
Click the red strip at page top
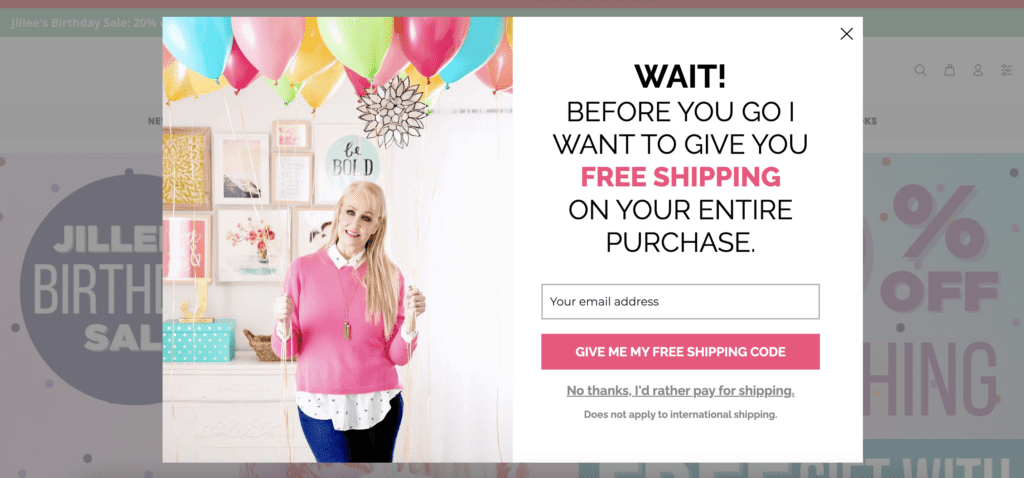tap(512, 4)
